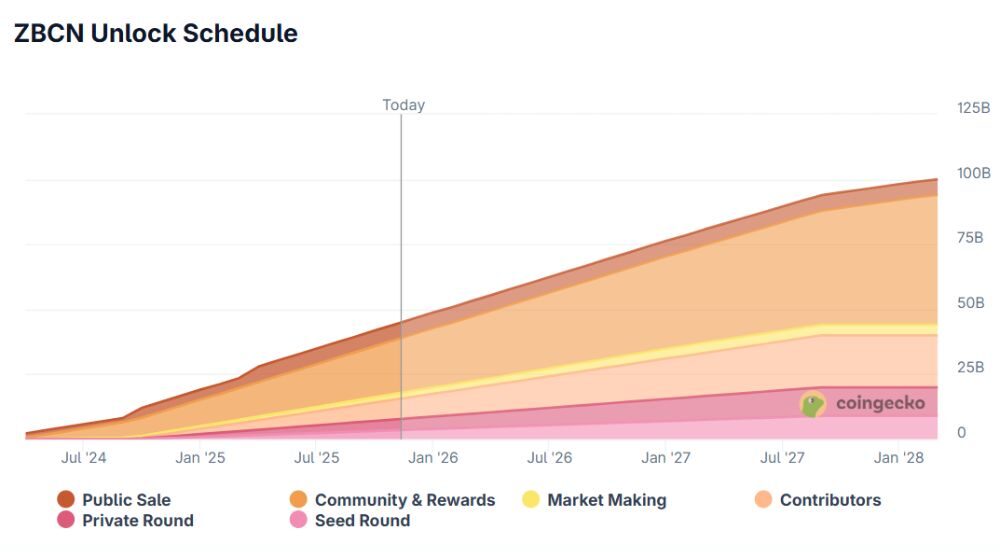
Task: Click the Seed Round pink legend dot
Action: coord(298,520)
